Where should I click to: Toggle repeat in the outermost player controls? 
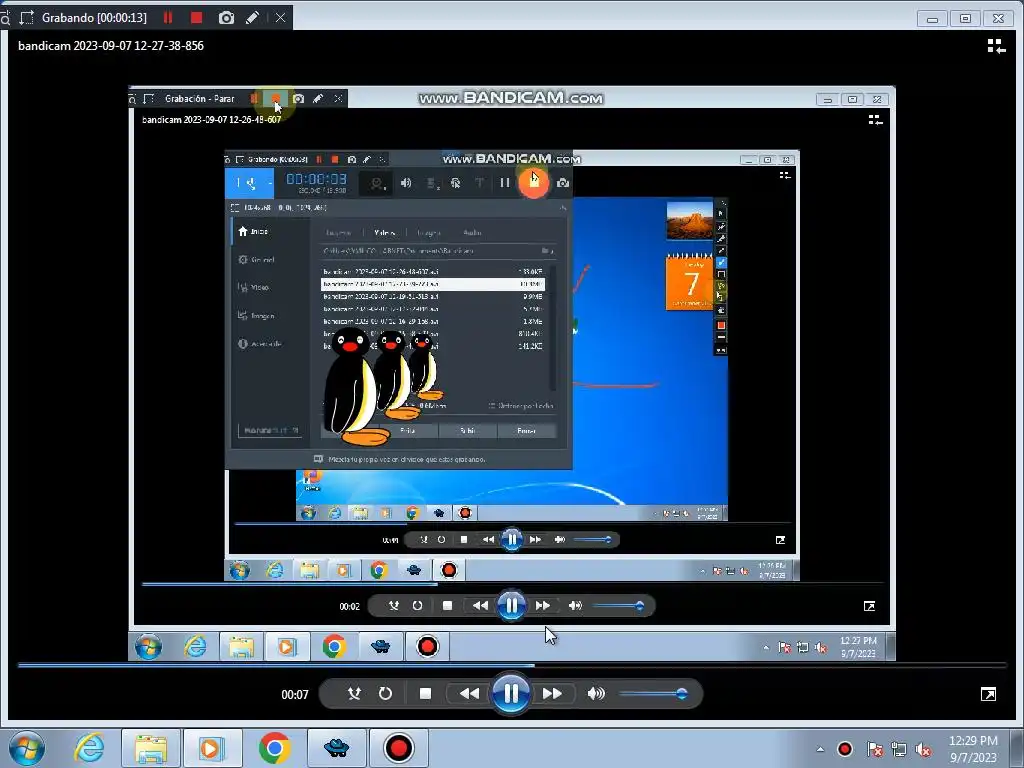click(x=385, y=694)
